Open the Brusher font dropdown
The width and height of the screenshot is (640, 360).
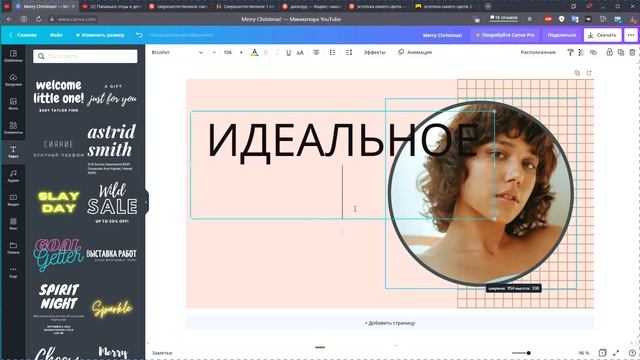(x=177, y=52)
